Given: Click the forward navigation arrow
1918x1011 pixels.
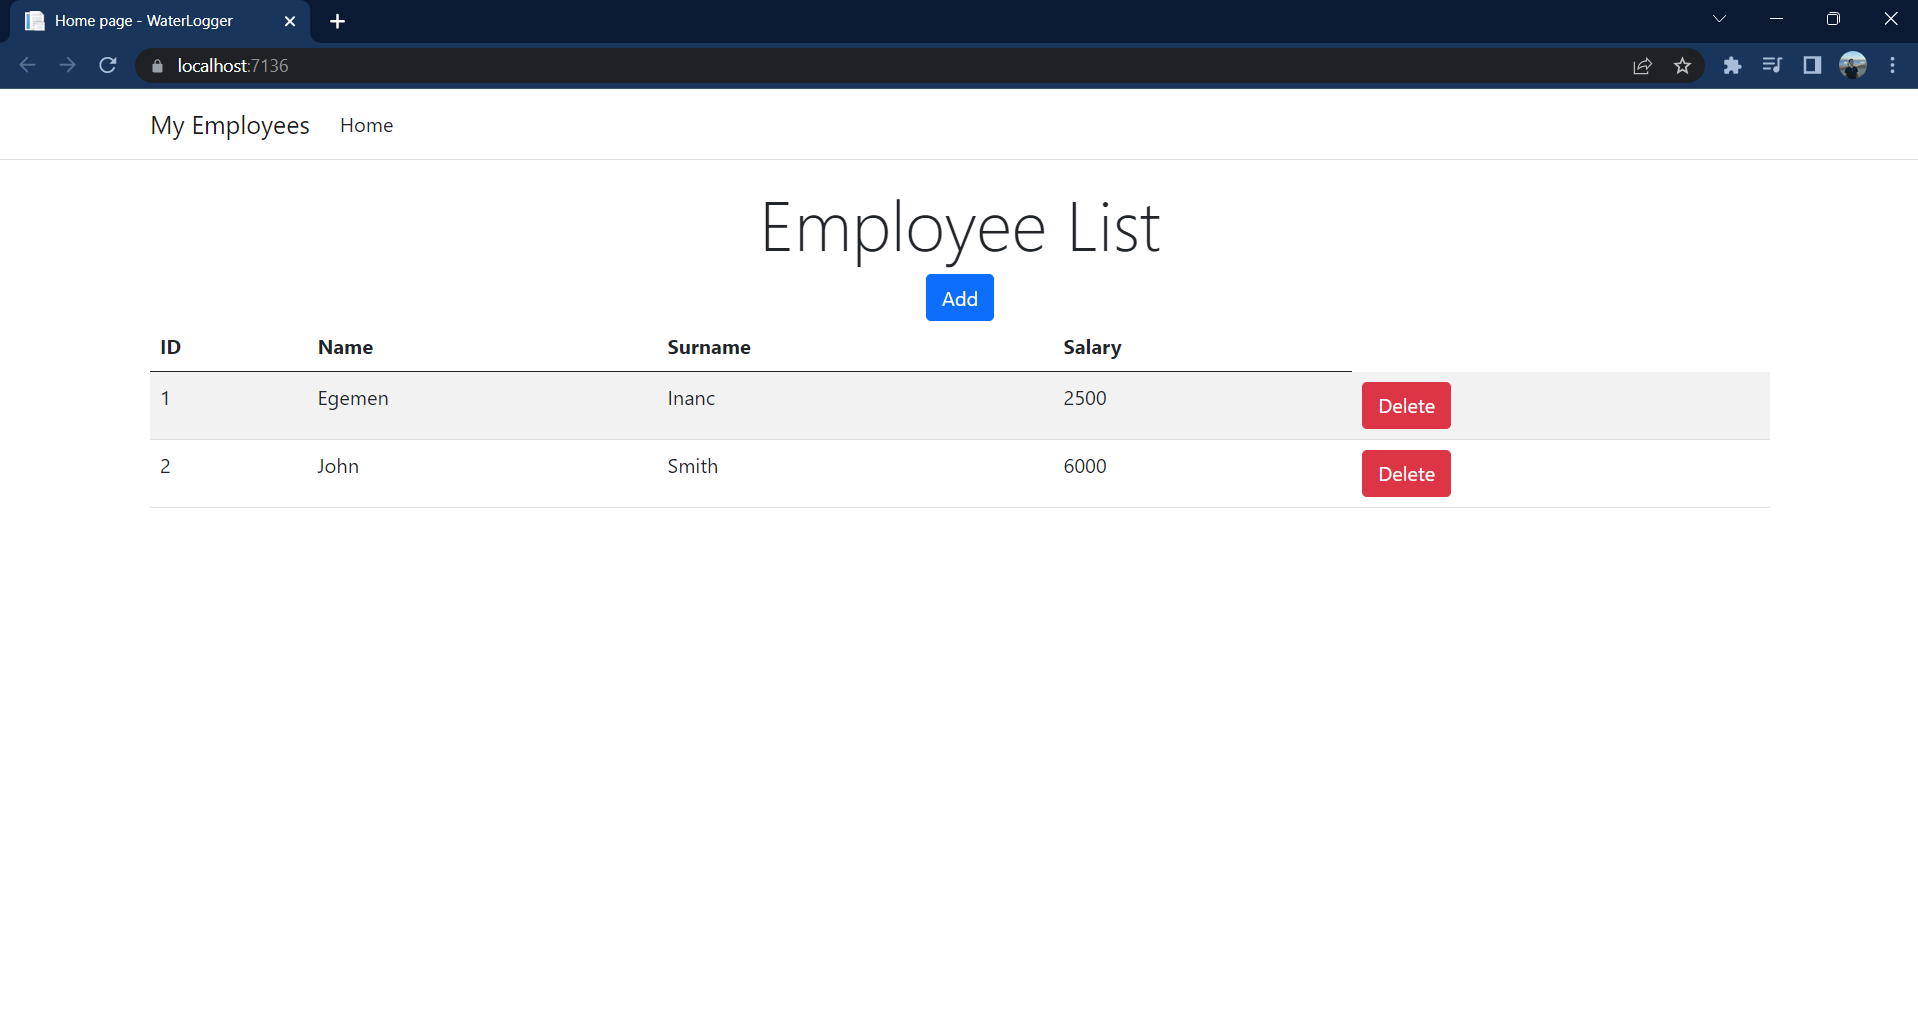Looking at the screenshot, I should coord(67,65).
